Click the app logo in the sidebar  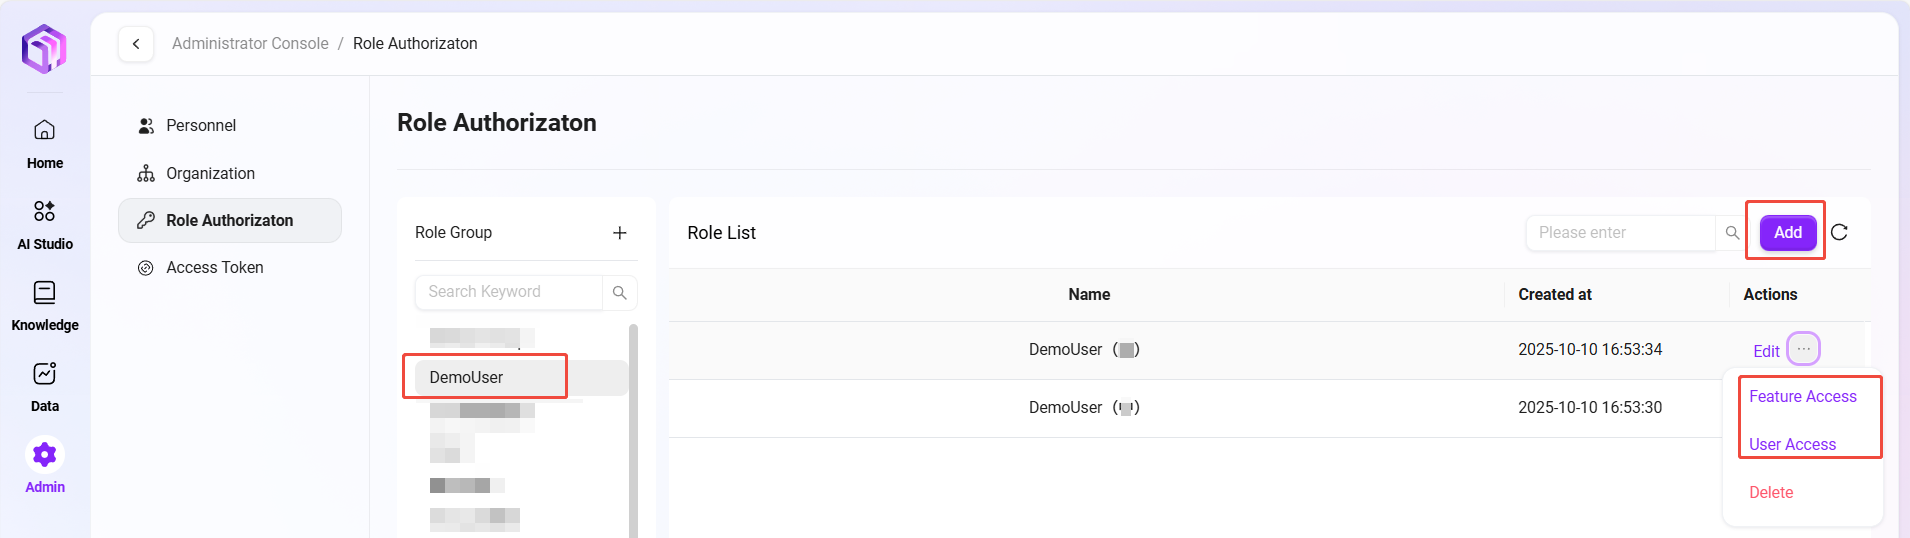coord(44,49)
